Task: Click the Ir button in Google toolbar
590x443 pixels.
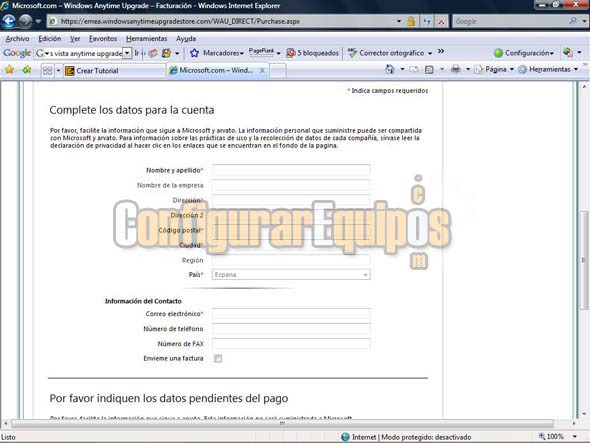Action: pyautogui.click(x=137, y=53)
